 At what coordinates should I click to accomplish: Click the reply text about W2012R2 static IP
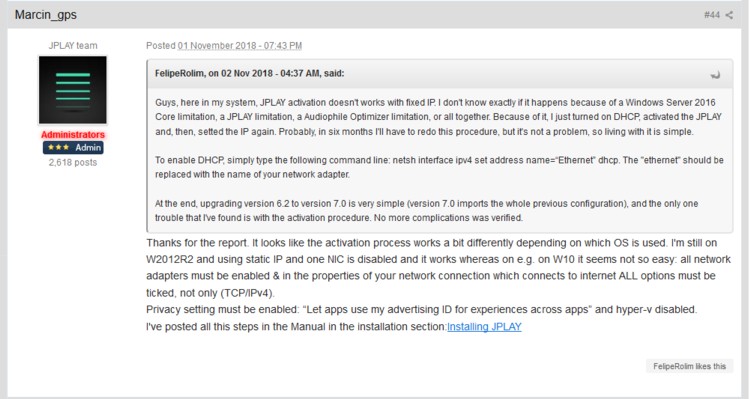438,267
